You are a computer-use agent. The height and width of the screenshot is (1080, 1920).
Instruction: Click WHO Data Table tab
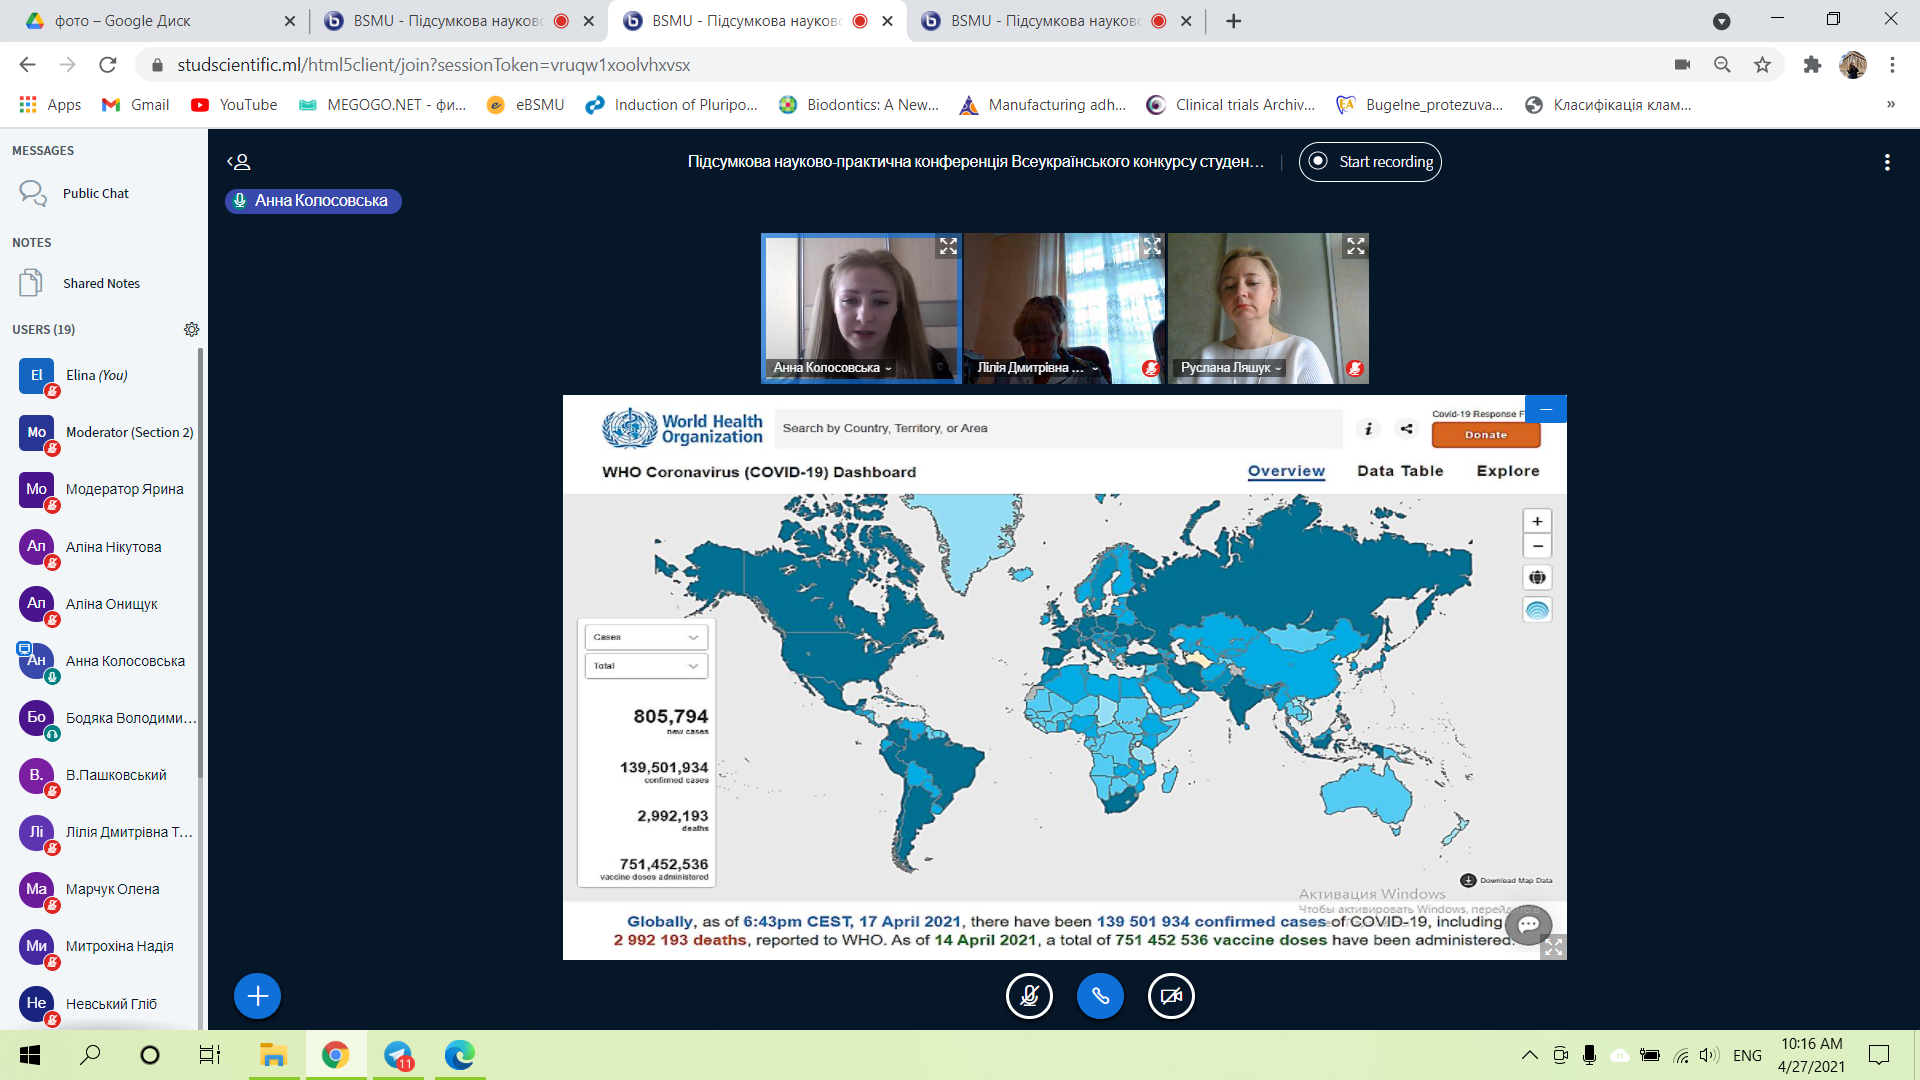[x=1400, y=471]
